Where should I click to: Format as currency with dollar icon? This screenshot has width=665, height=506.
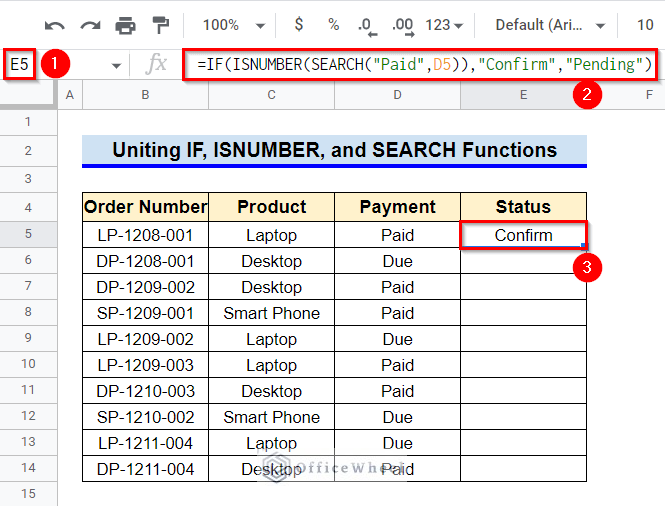coord(299,25)
